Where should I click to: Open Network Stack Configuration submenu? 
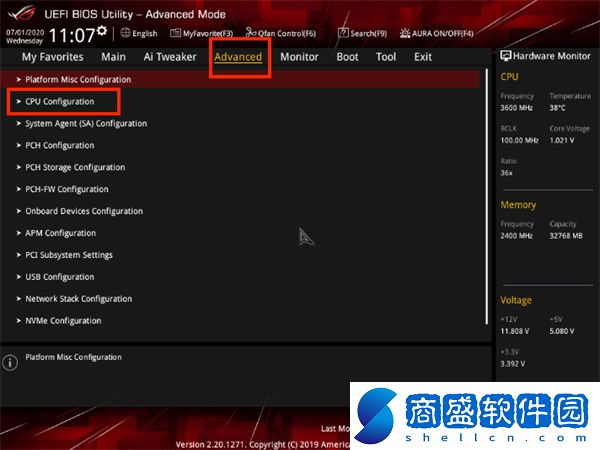tap(78, 299)
